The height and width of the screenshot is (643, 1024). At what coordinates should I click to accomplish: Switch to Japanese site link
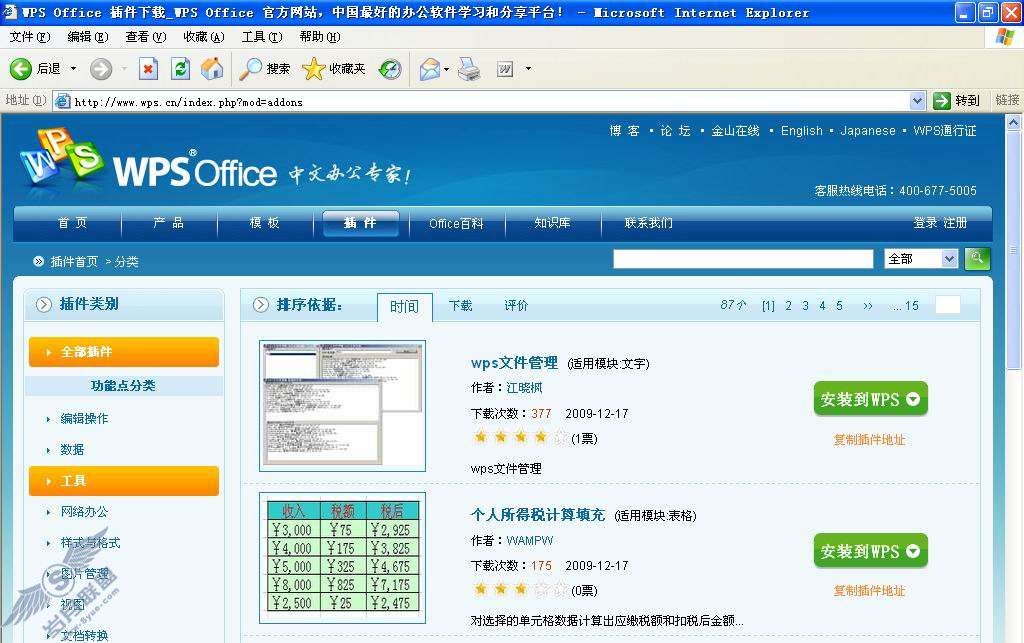click(x=868, y=131)
